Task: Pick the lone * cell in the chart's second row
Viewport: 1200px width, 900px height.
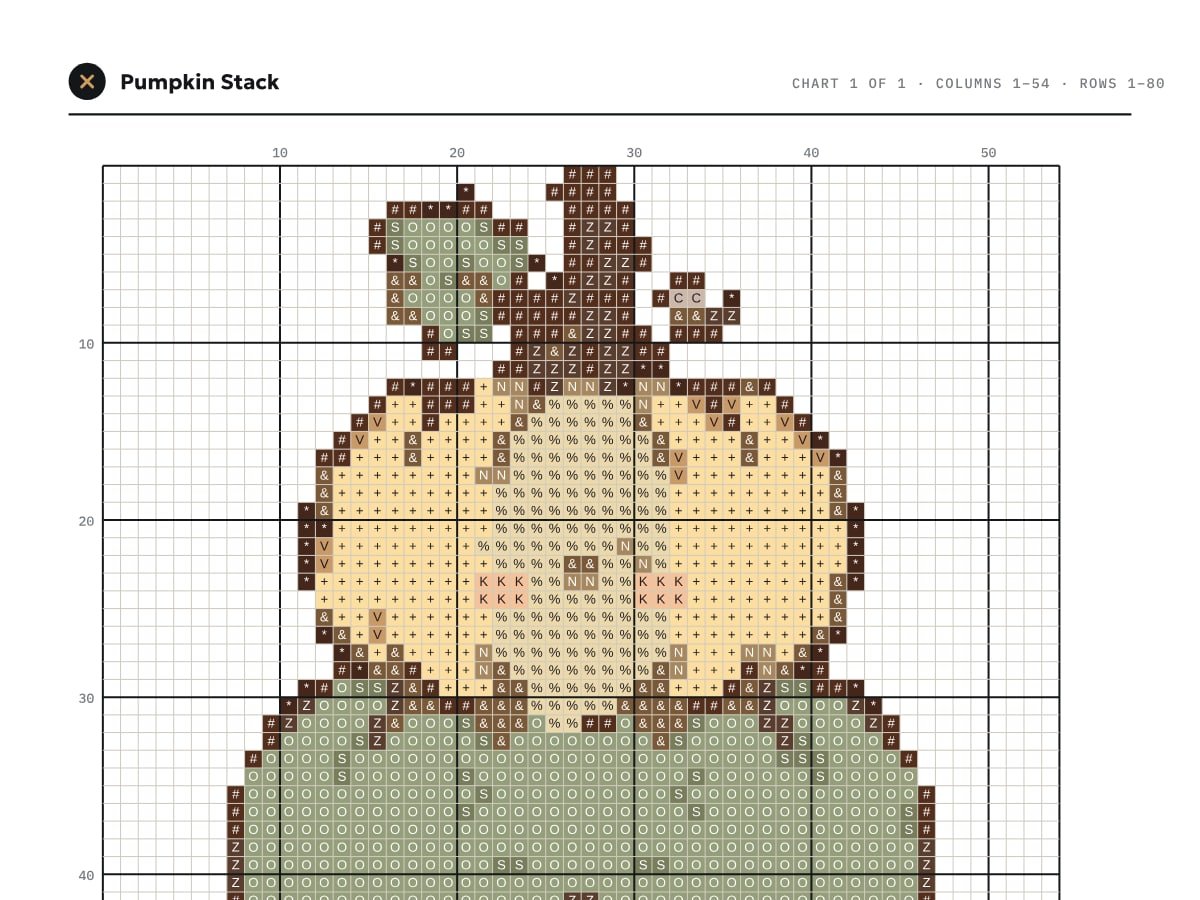Action: click(x=466, y=192)
